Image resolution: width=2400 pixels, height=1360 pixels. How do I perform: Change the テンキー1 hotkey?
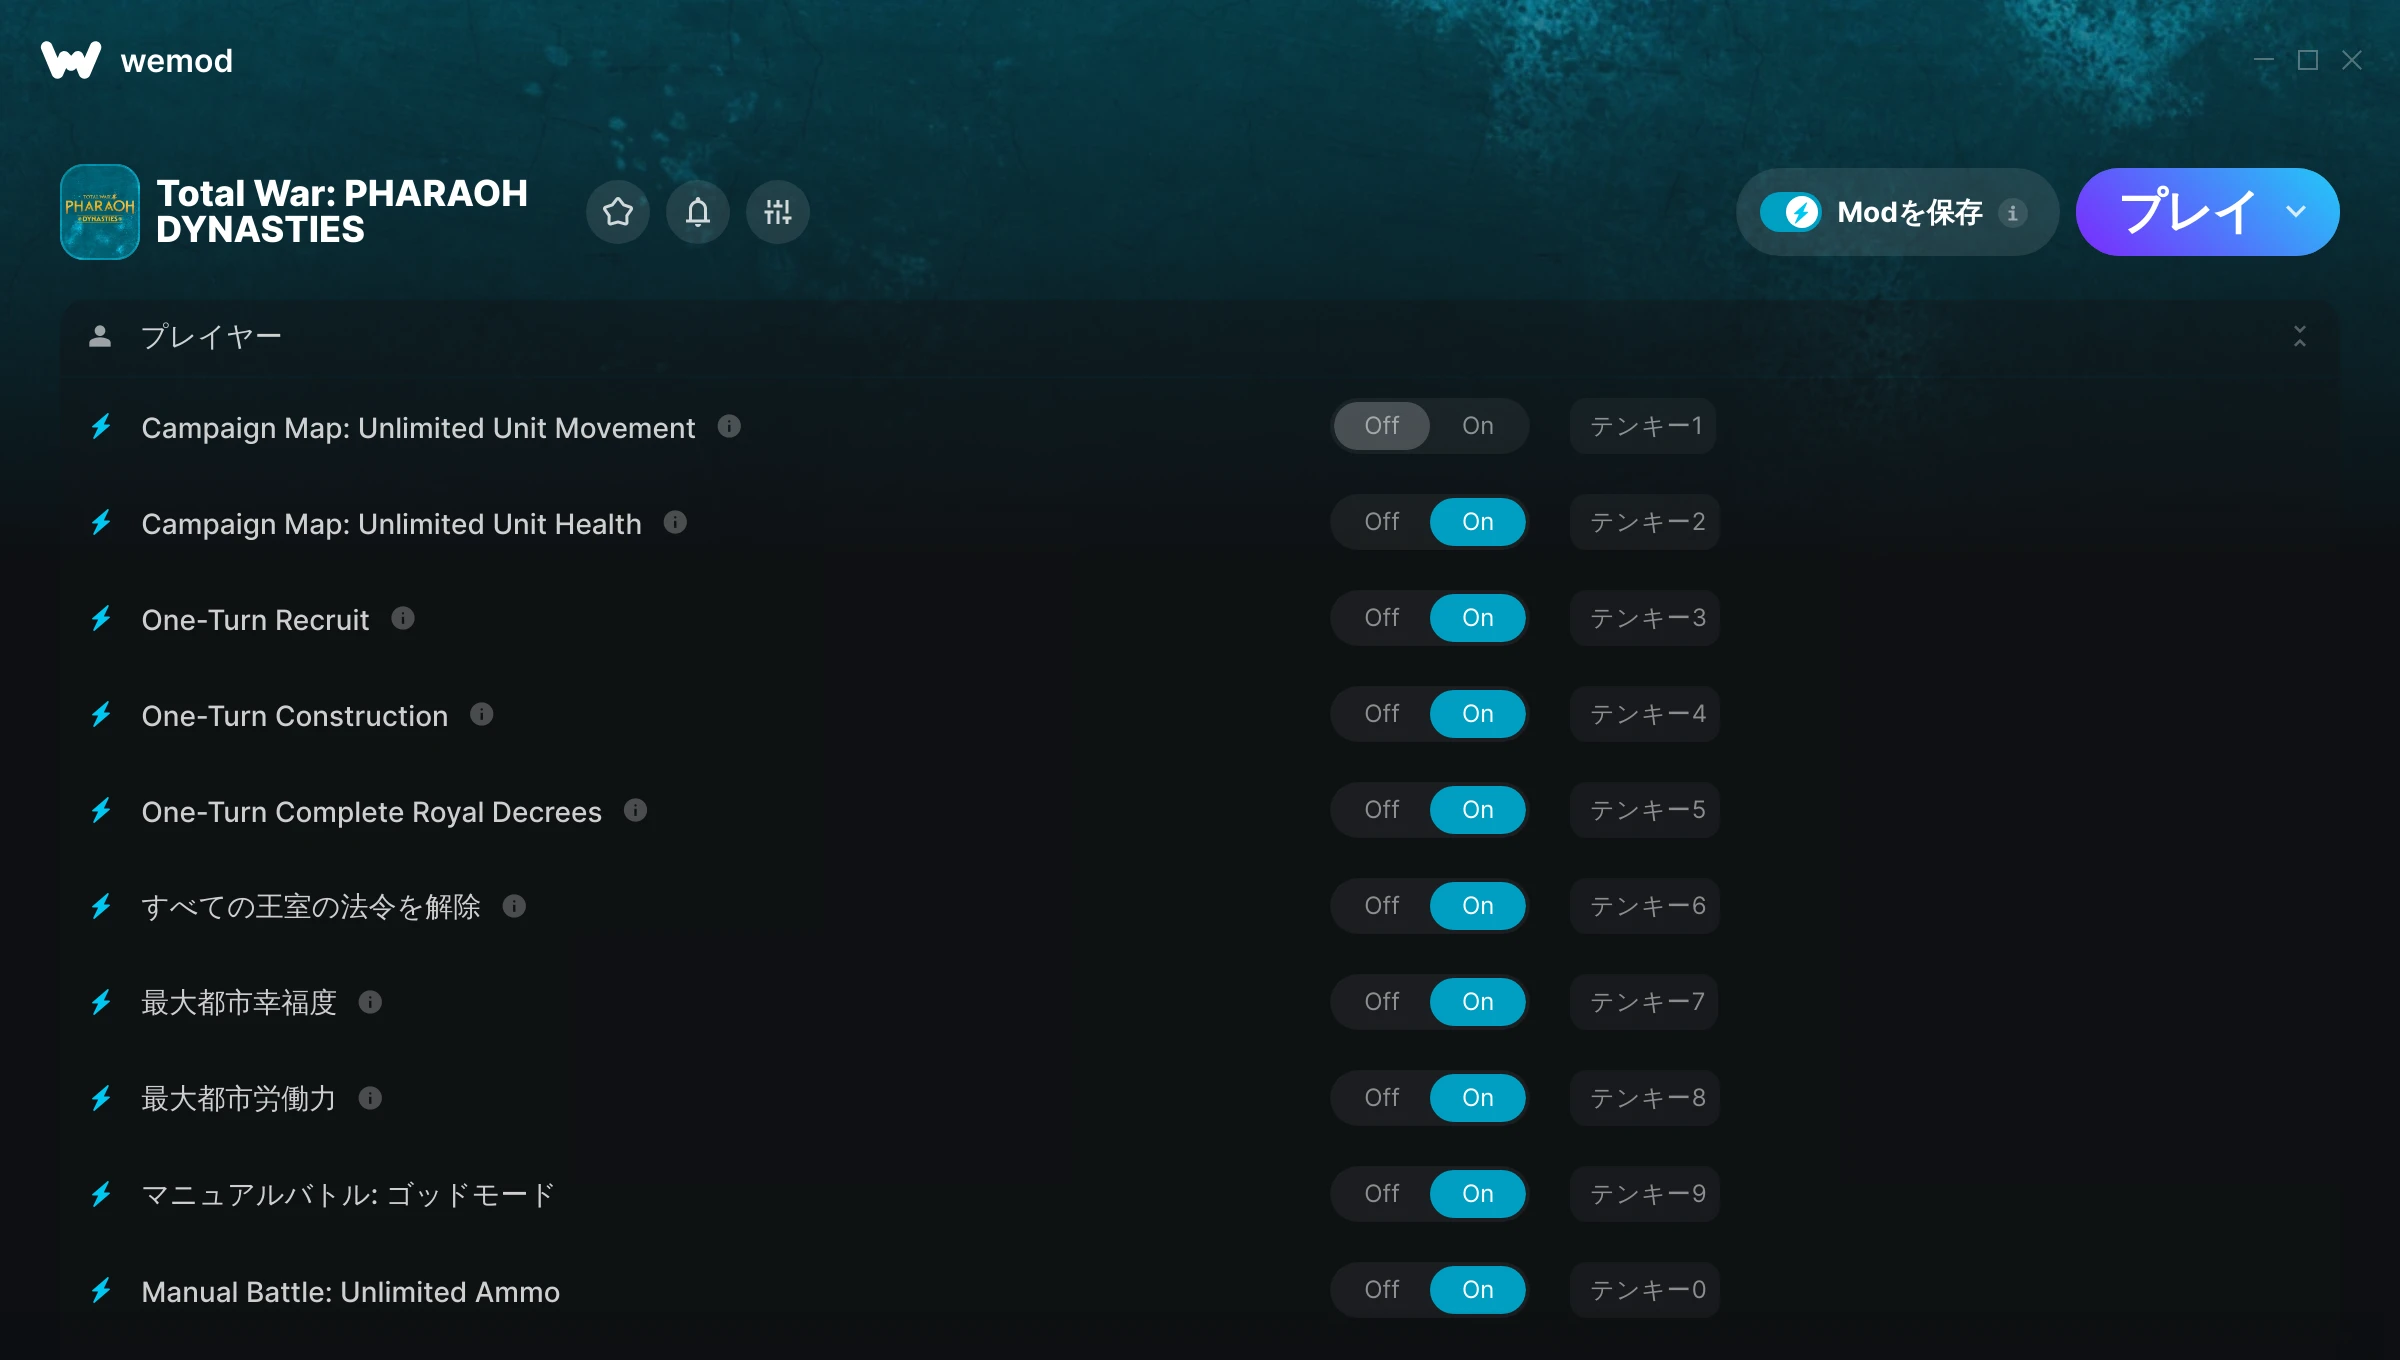click(1644, 426)
